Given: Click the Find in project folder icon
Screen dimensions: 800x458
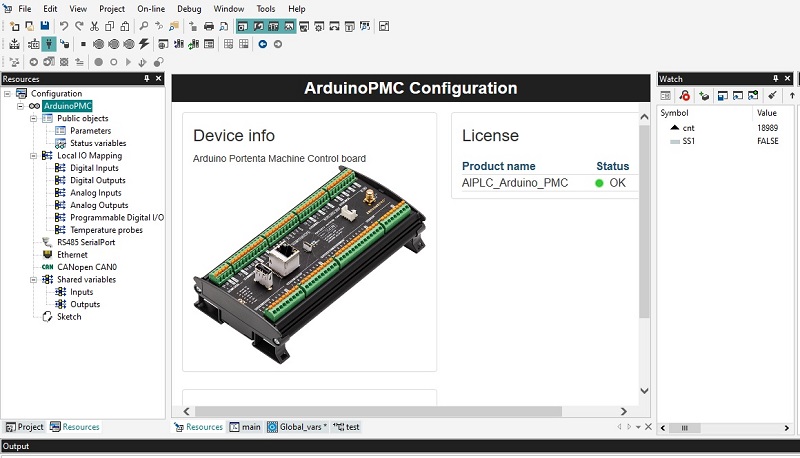Looking at the screenshot, I should [174, 27].
